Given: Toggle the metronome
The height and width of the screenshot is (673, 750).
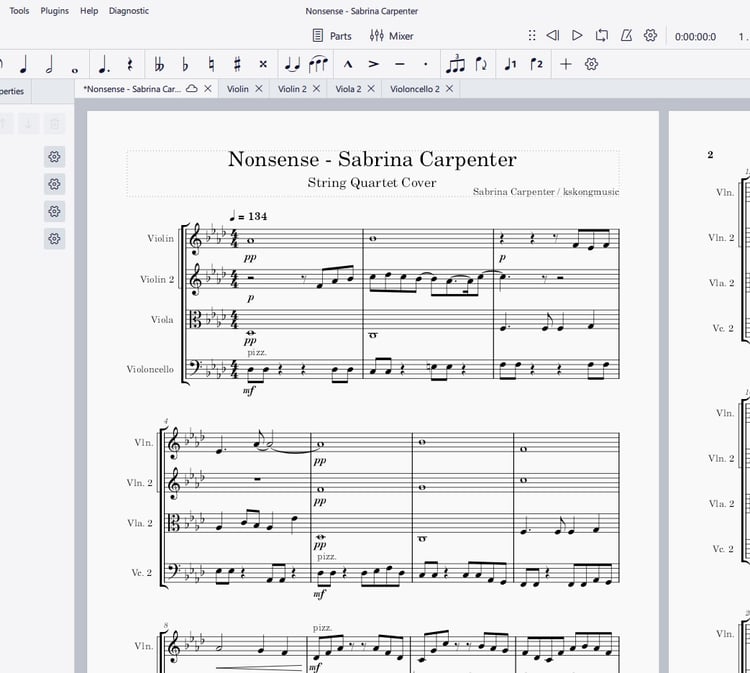Looking at the screenshot, I should pyautogui.click(x=626, y=35).
